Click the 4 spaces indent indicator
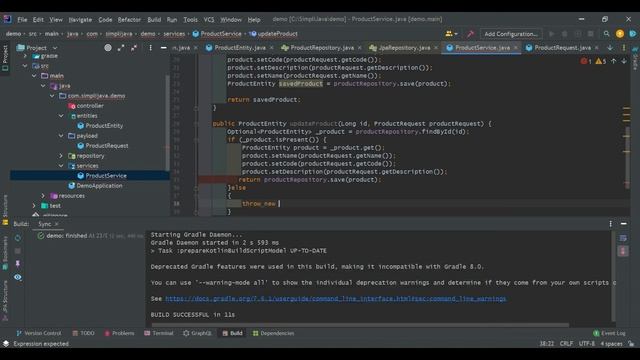The height and width of the screenshot is (360, 640). tap(611, 344)
